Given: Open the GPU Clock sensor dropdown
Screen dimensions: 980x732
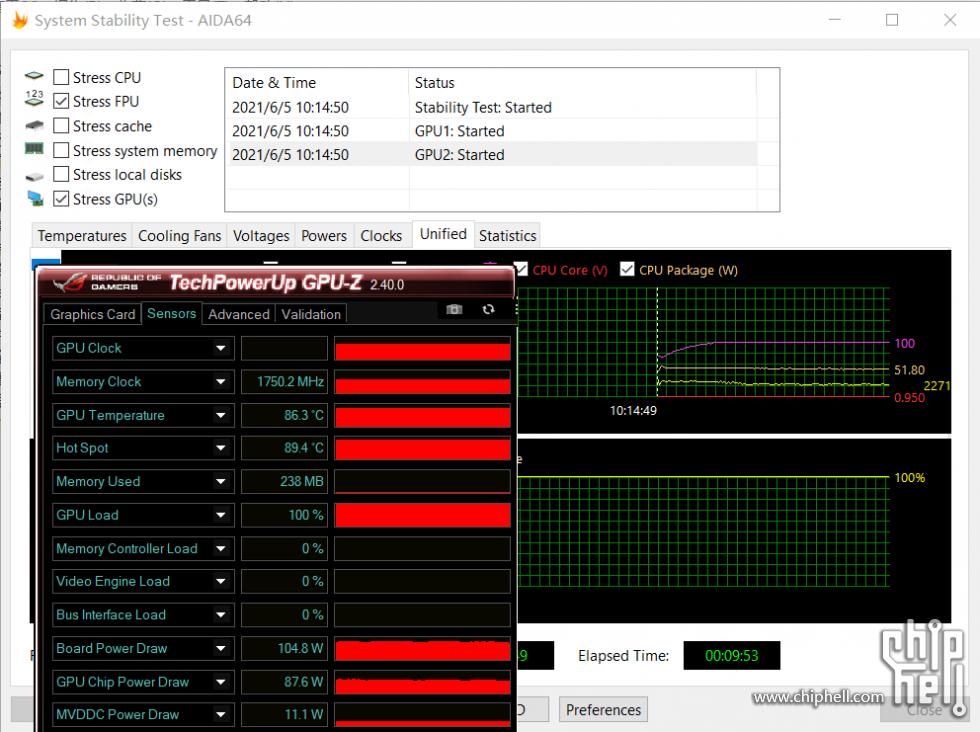Looking at the screenshot, I should point(222,348).
